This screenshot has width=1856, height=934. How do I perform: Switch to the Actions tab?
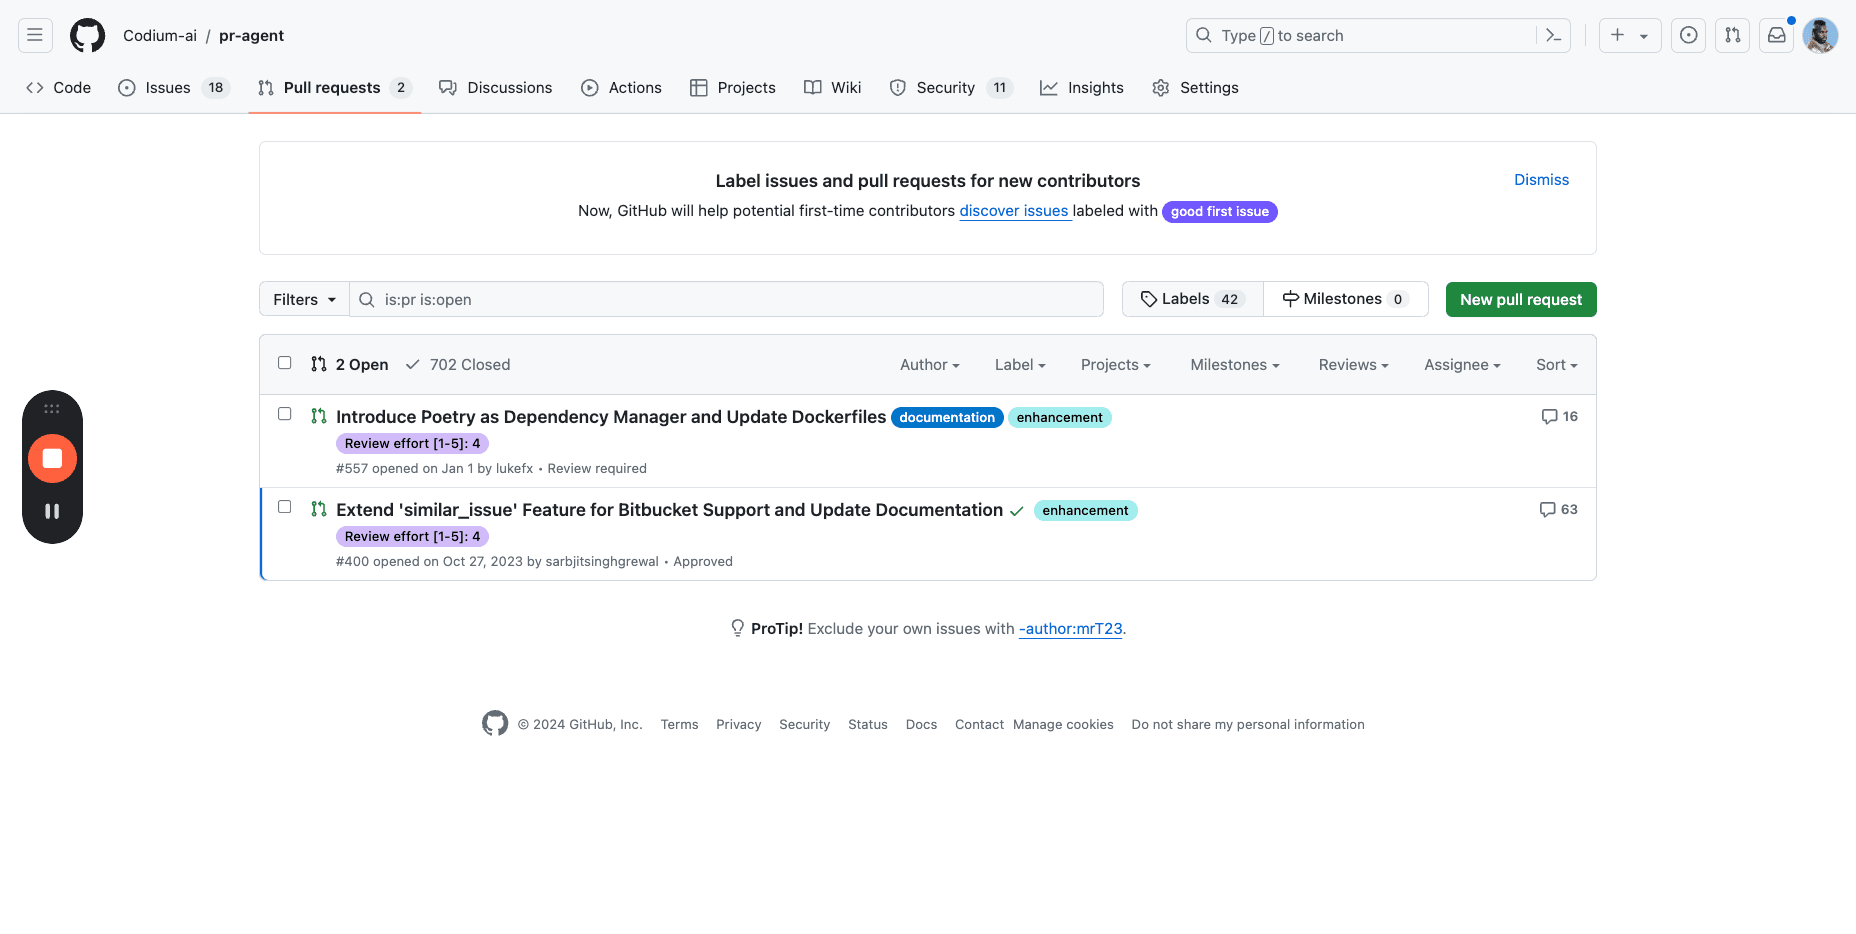[x=622, y=88]
